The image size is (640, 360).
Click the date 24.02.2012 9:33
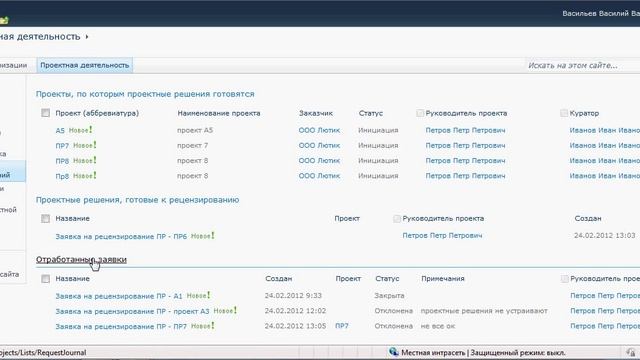[293, 296]
